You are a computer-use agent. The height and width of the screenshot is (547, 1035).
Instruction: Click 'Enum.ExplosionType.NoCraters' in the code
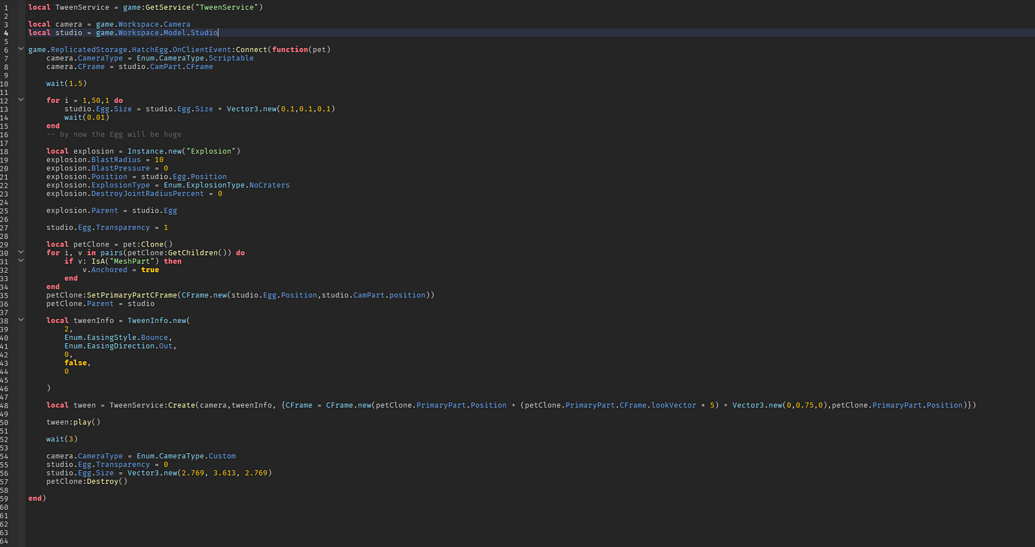pos(226,185)
